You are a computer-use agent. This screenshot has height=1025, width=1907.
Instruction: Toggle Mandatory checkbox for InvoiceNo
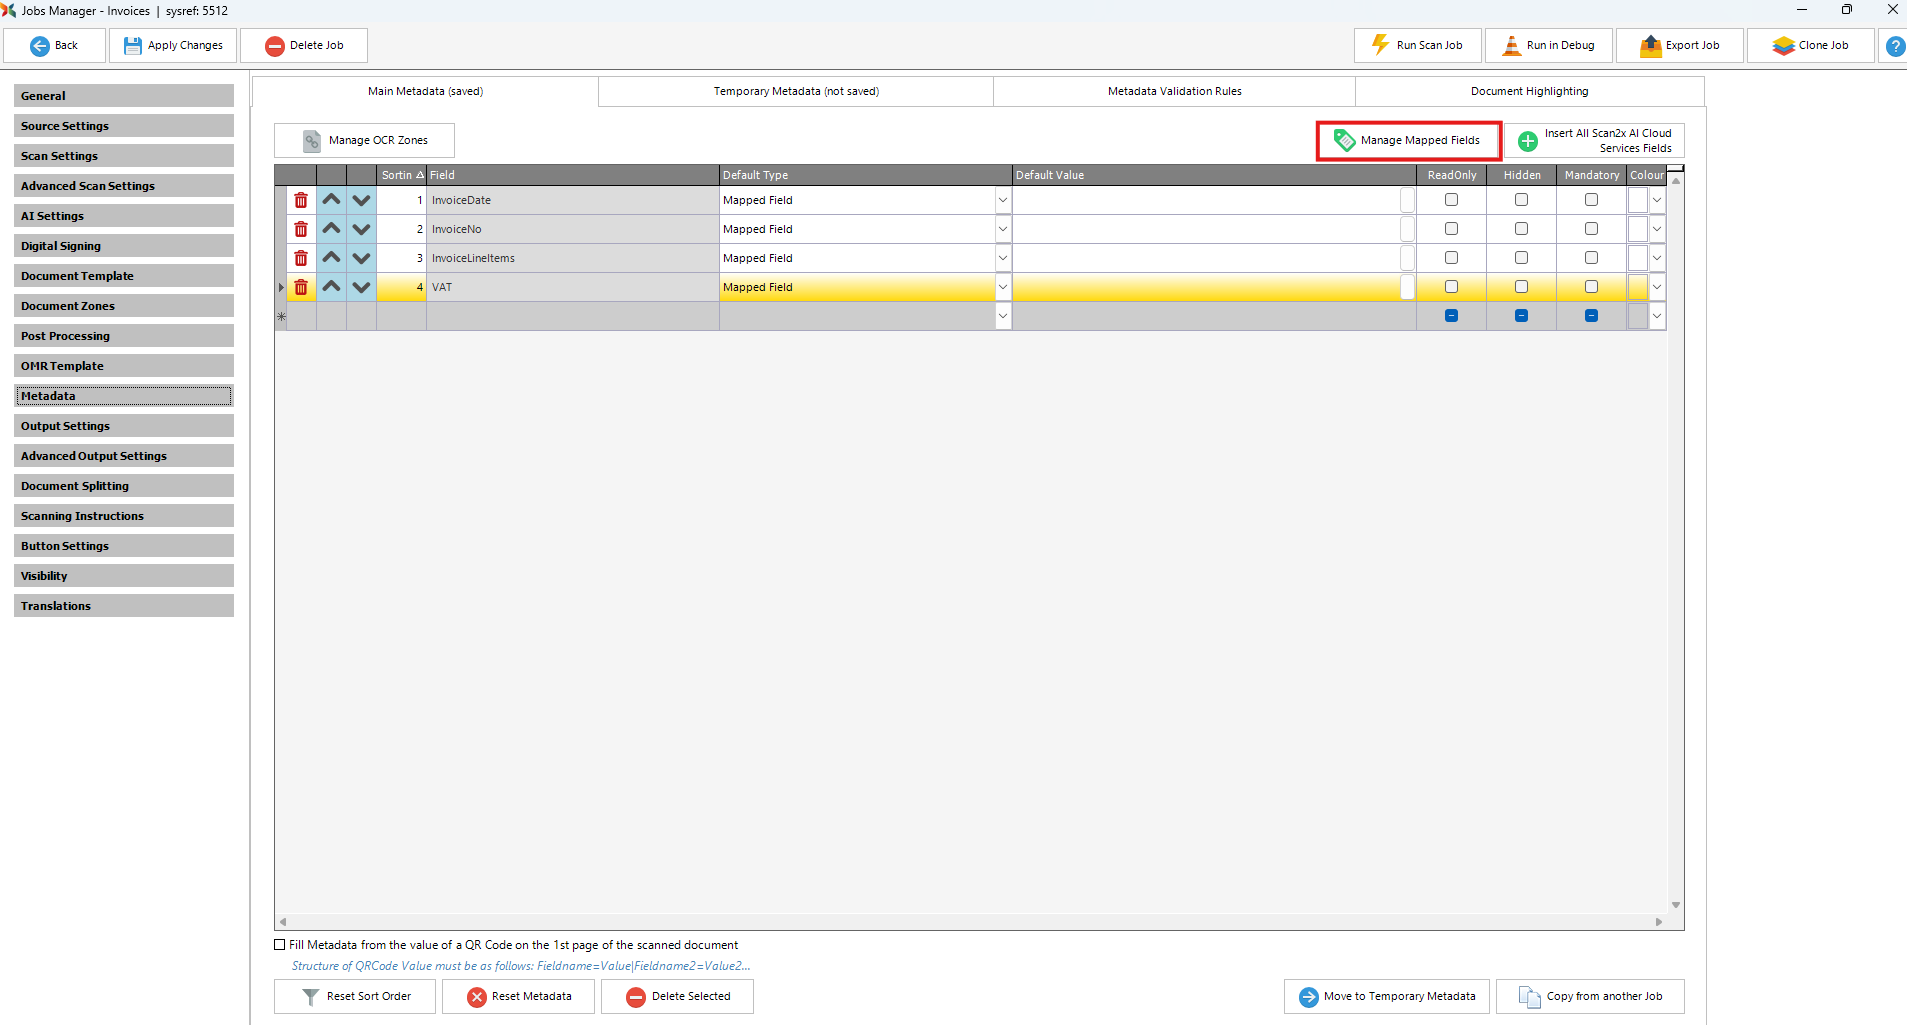[1591, 229]
